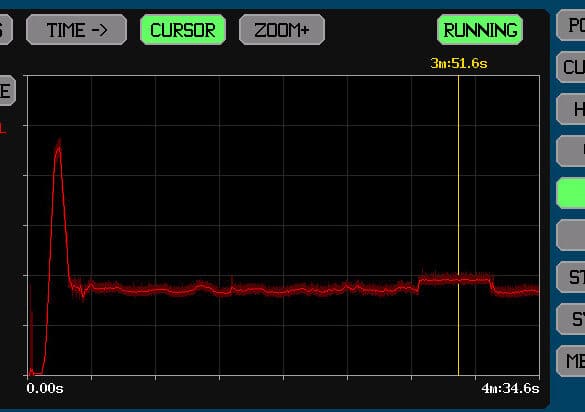This screenshot has width=585, height=412.
Task: Click the 3m:51.6s cursor time label
Action: point(459,63)
